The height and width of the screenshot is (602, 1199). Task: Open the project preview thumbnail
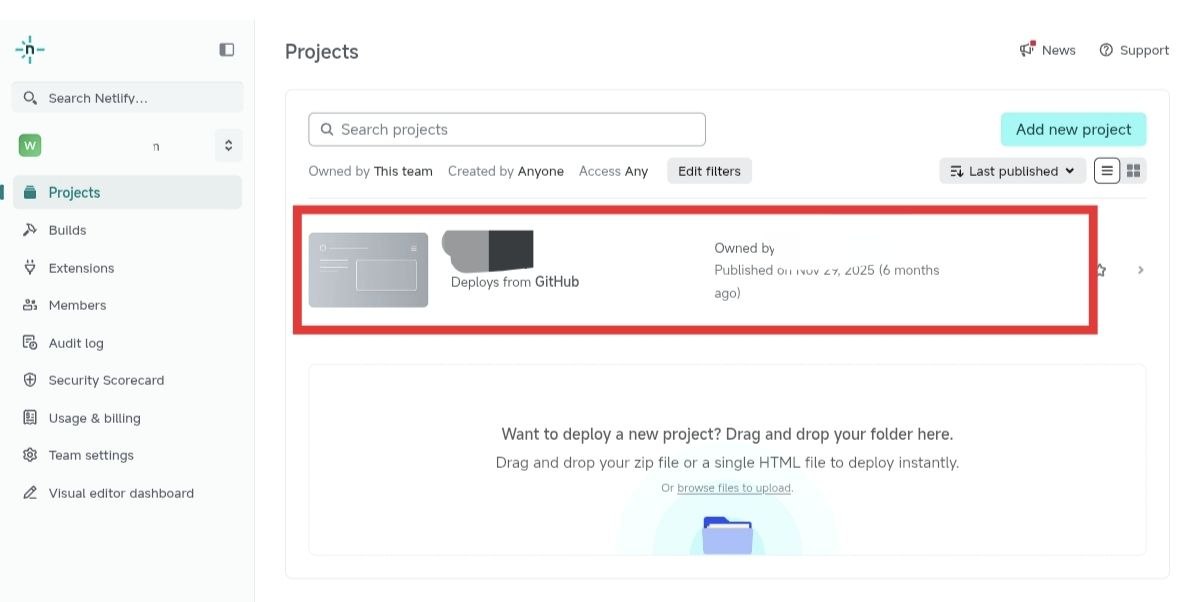click(x=369, y=270)
